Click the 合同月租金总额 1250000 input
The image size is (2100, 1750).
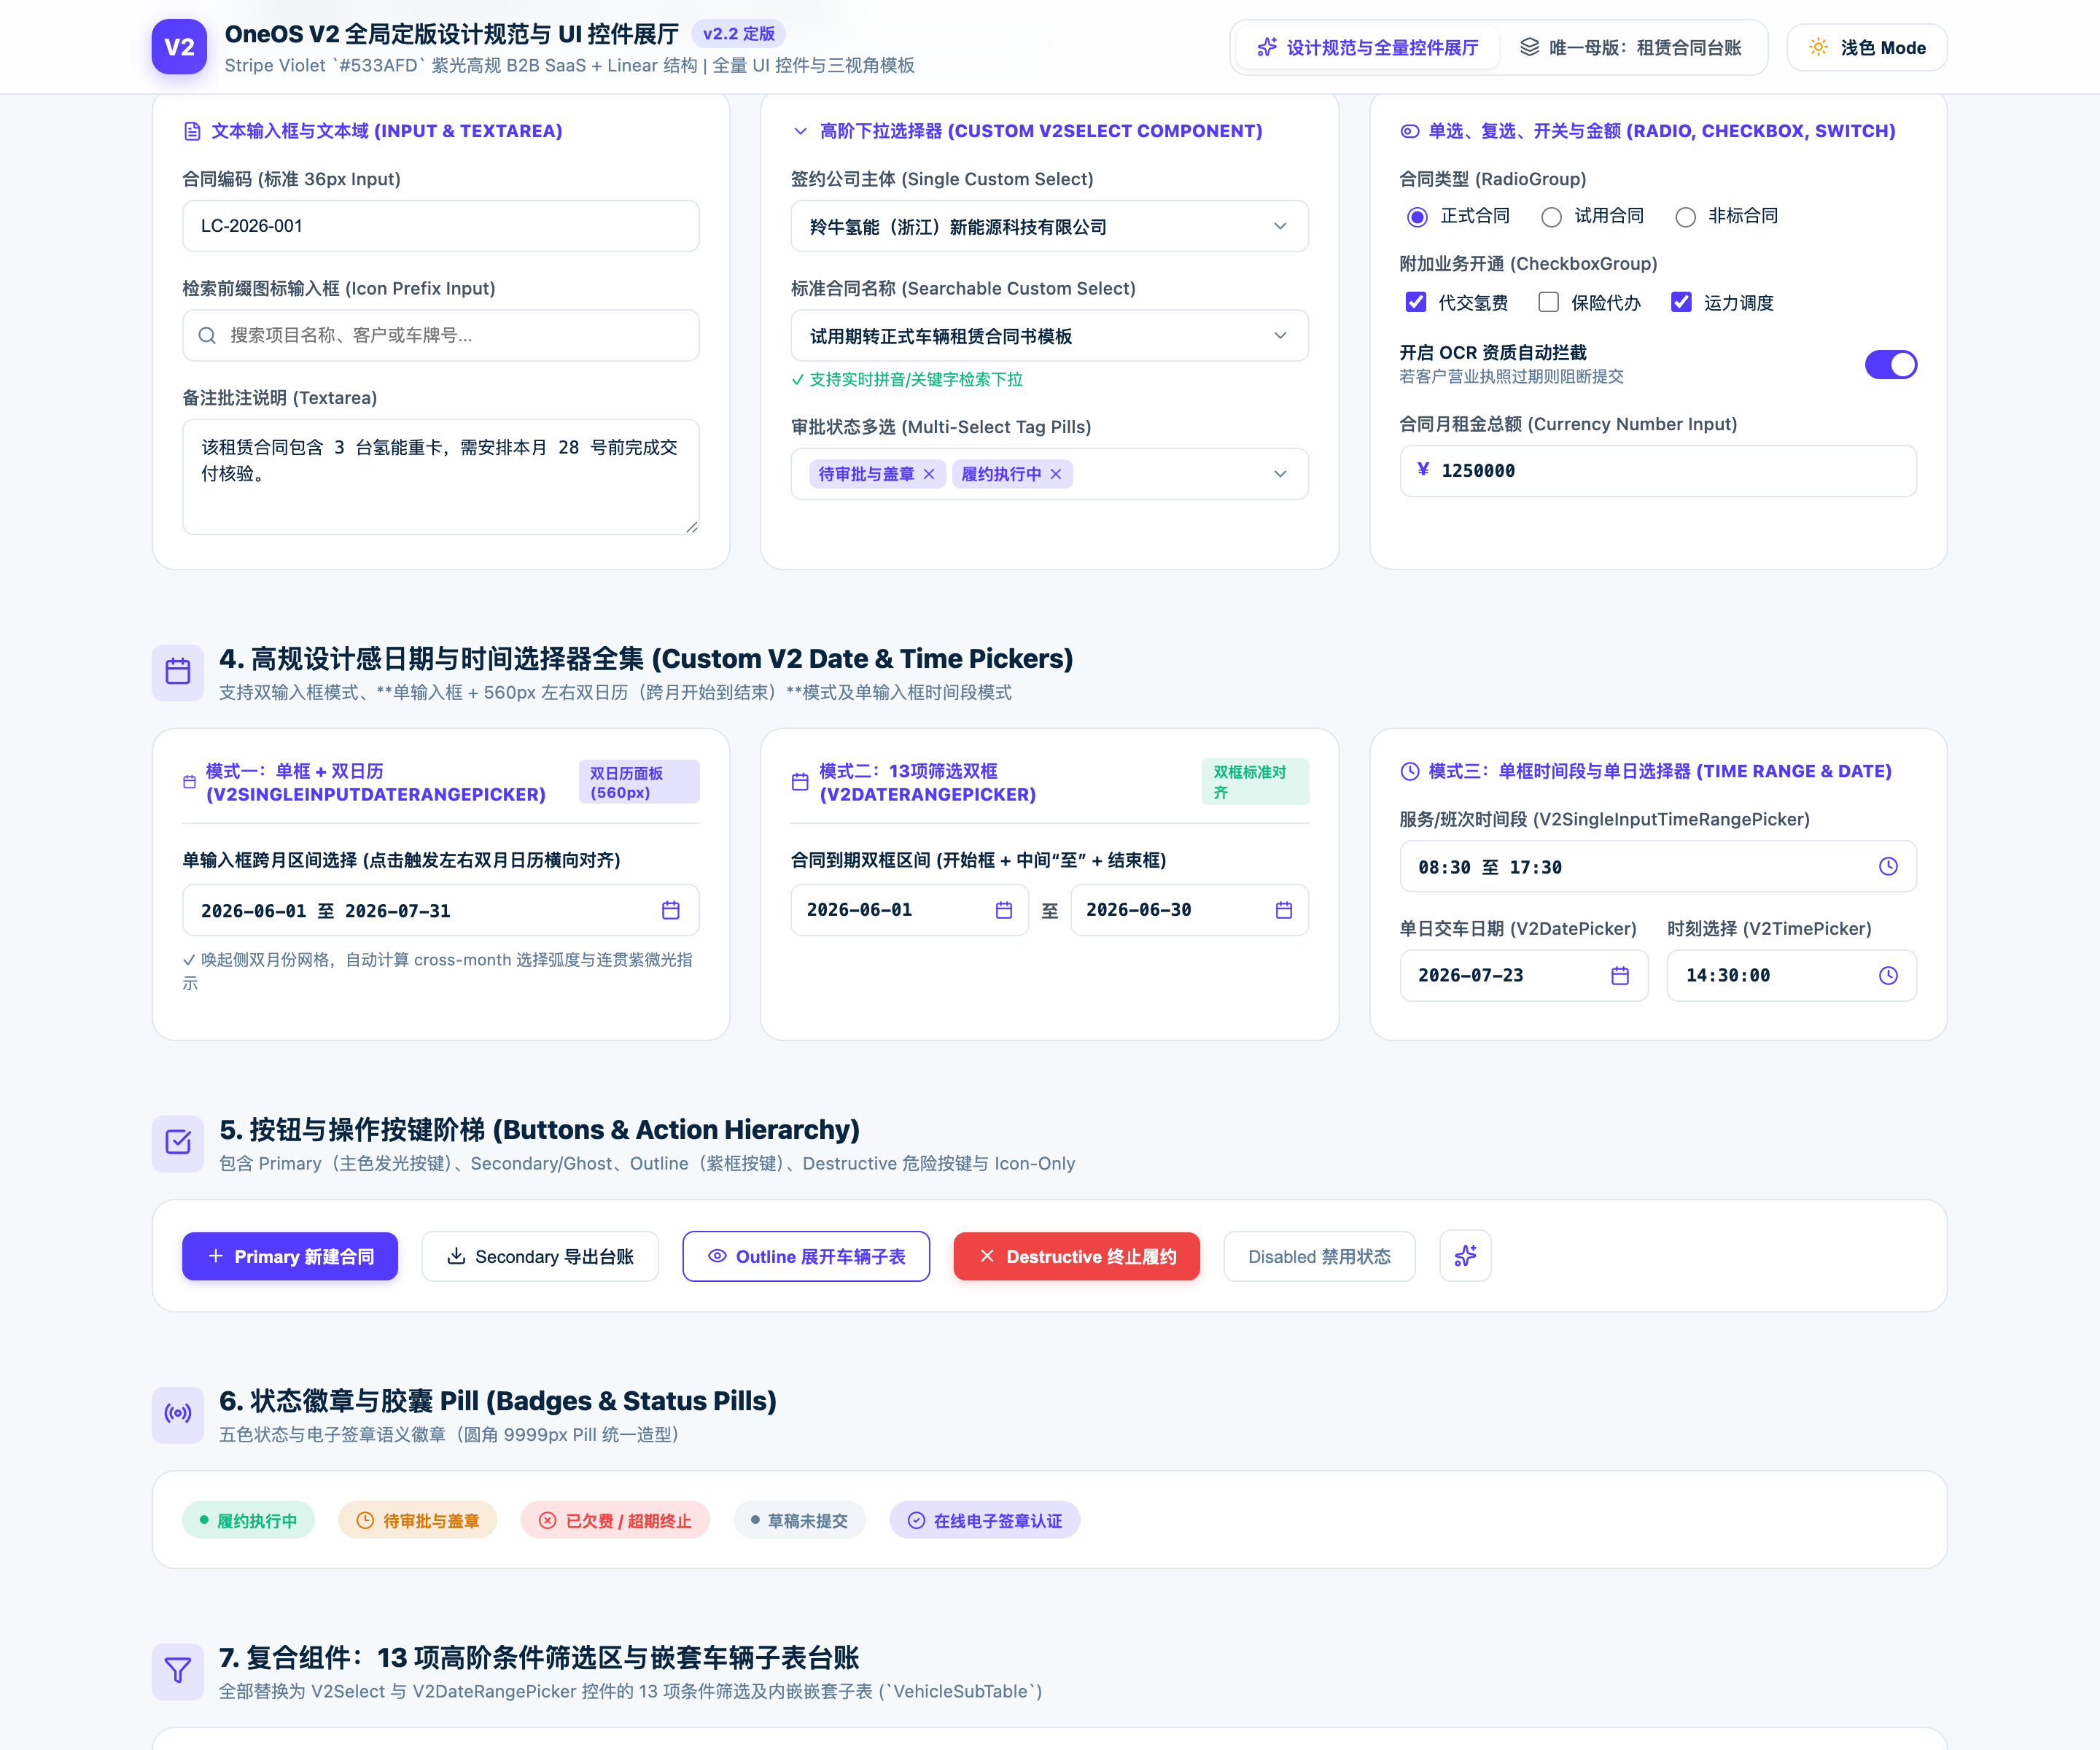tap(1658, 470)
